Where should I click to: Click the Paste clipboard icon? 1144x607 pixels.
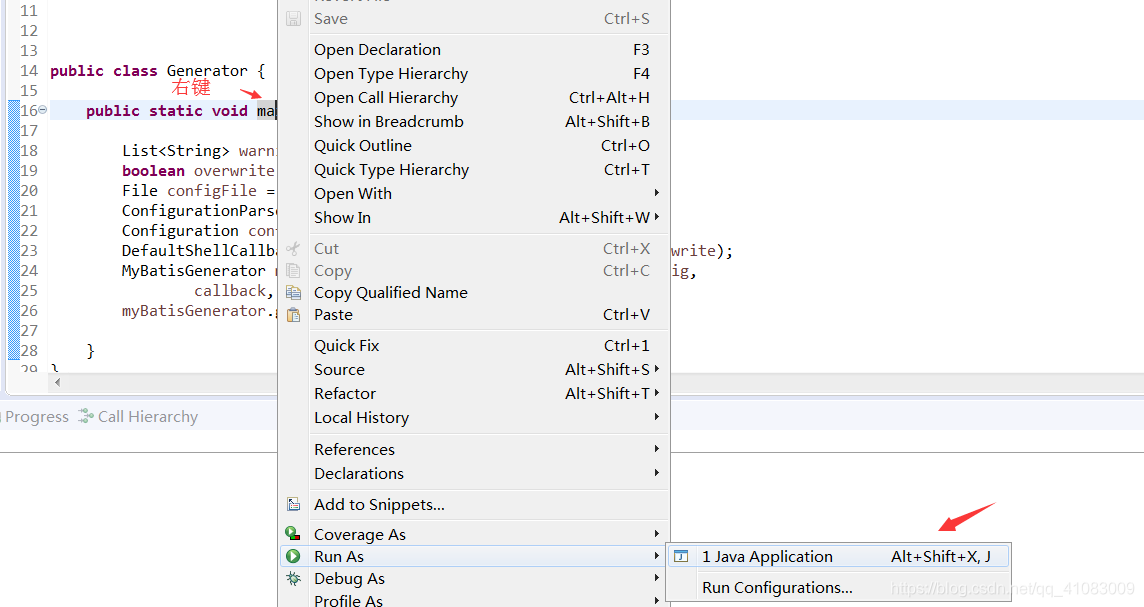click(293, 314)
